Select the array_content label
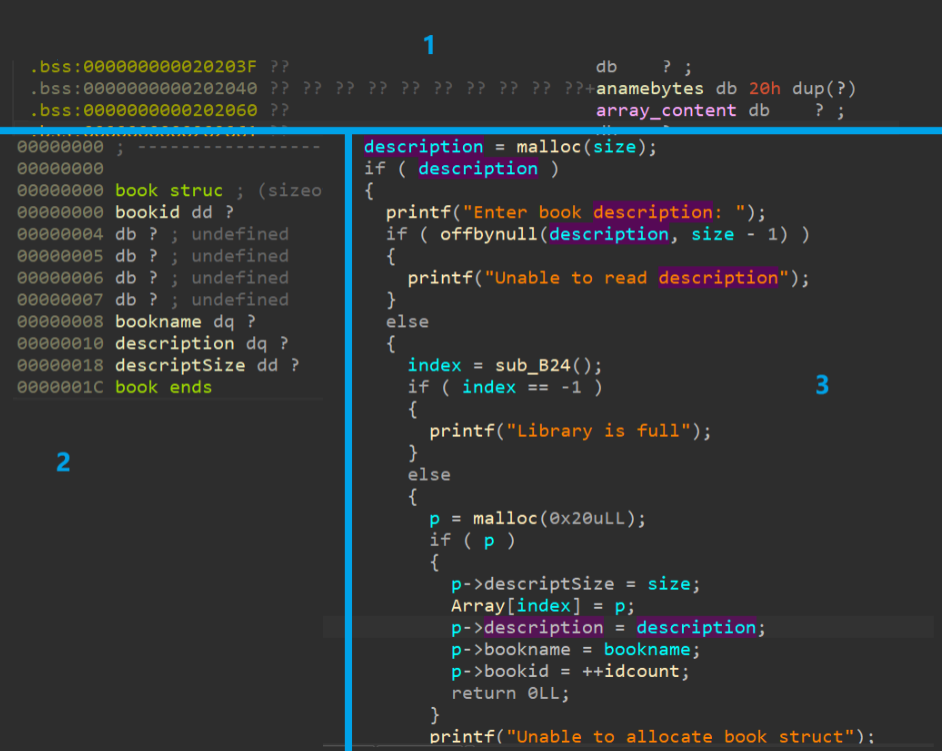 click(x=666, y=111)
